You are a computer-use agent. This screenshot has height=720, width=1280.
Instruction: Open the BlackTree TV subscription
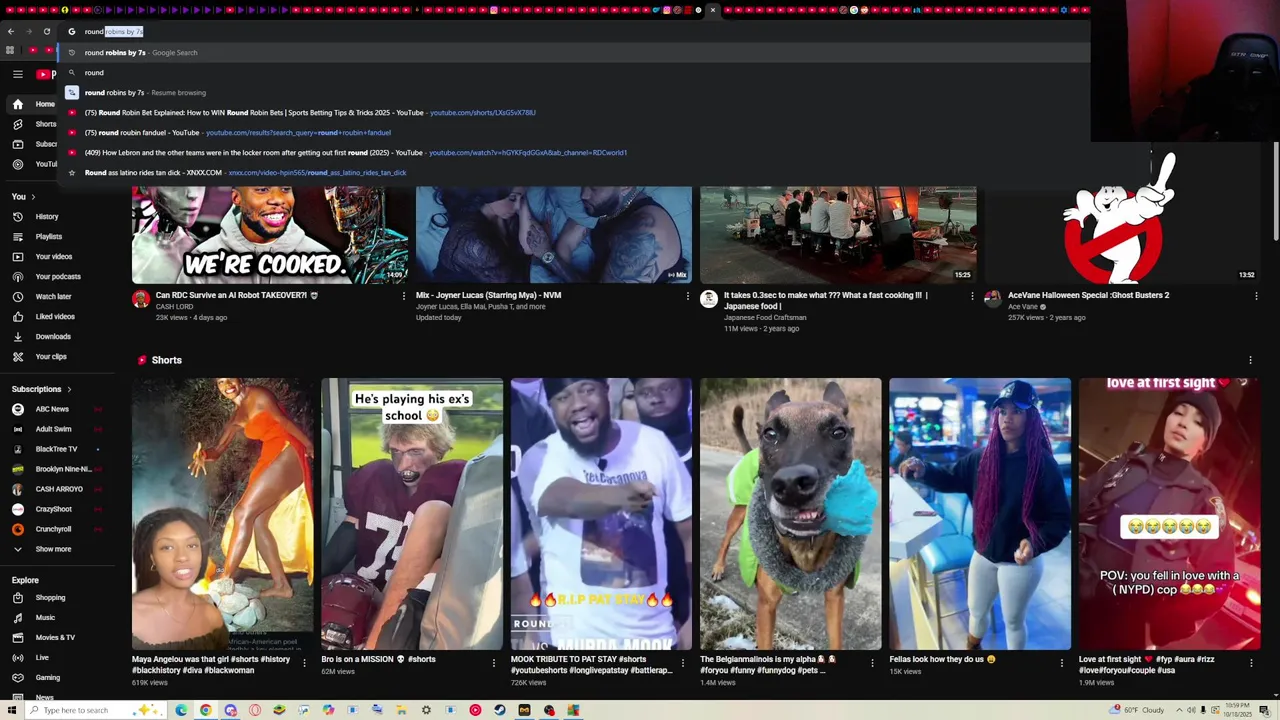tap(56, 449)
